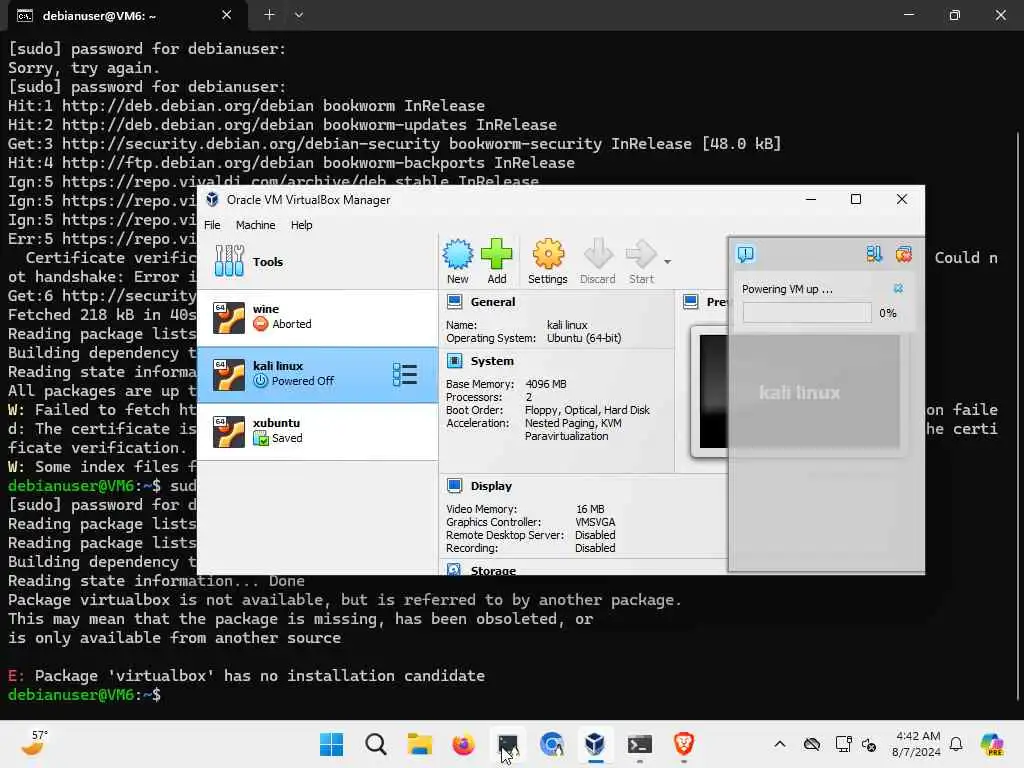
Task: Open the clock showing 4:42 AM
Action: coord(917,744)
